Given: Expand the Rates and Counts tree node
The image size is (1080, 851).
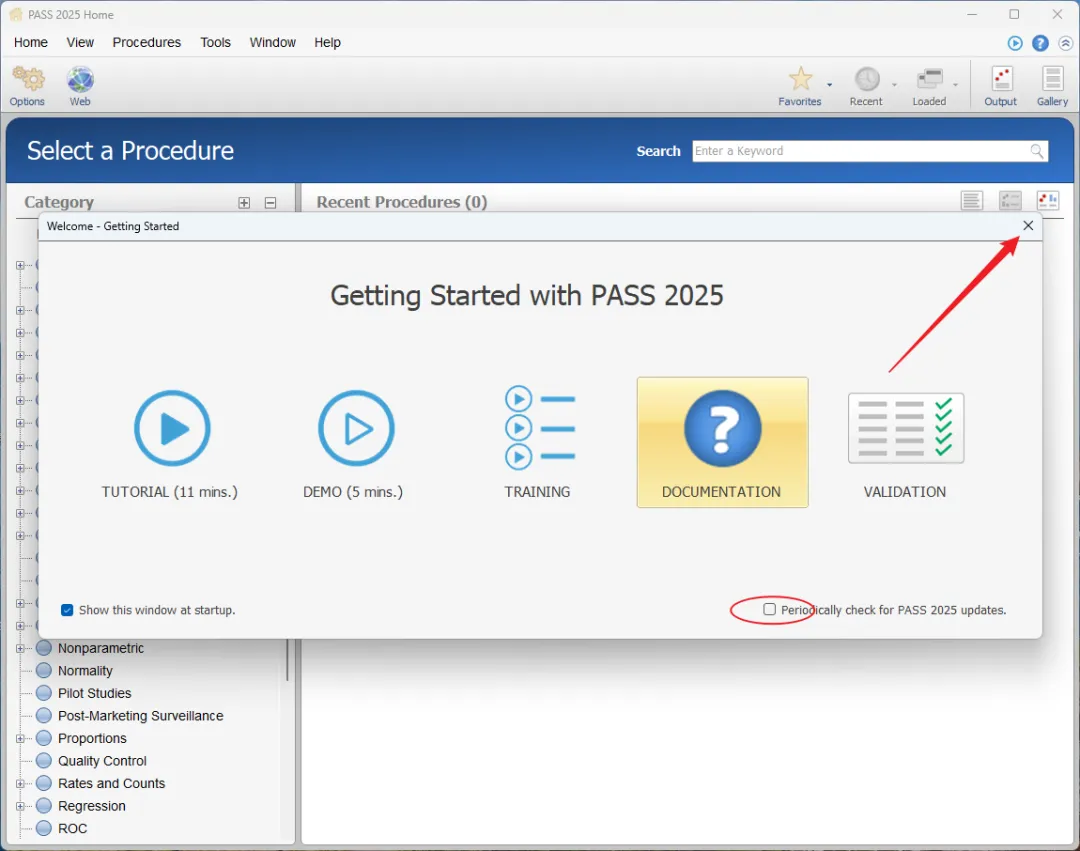Looking at the screenshot, I should [x=20, y=784].
